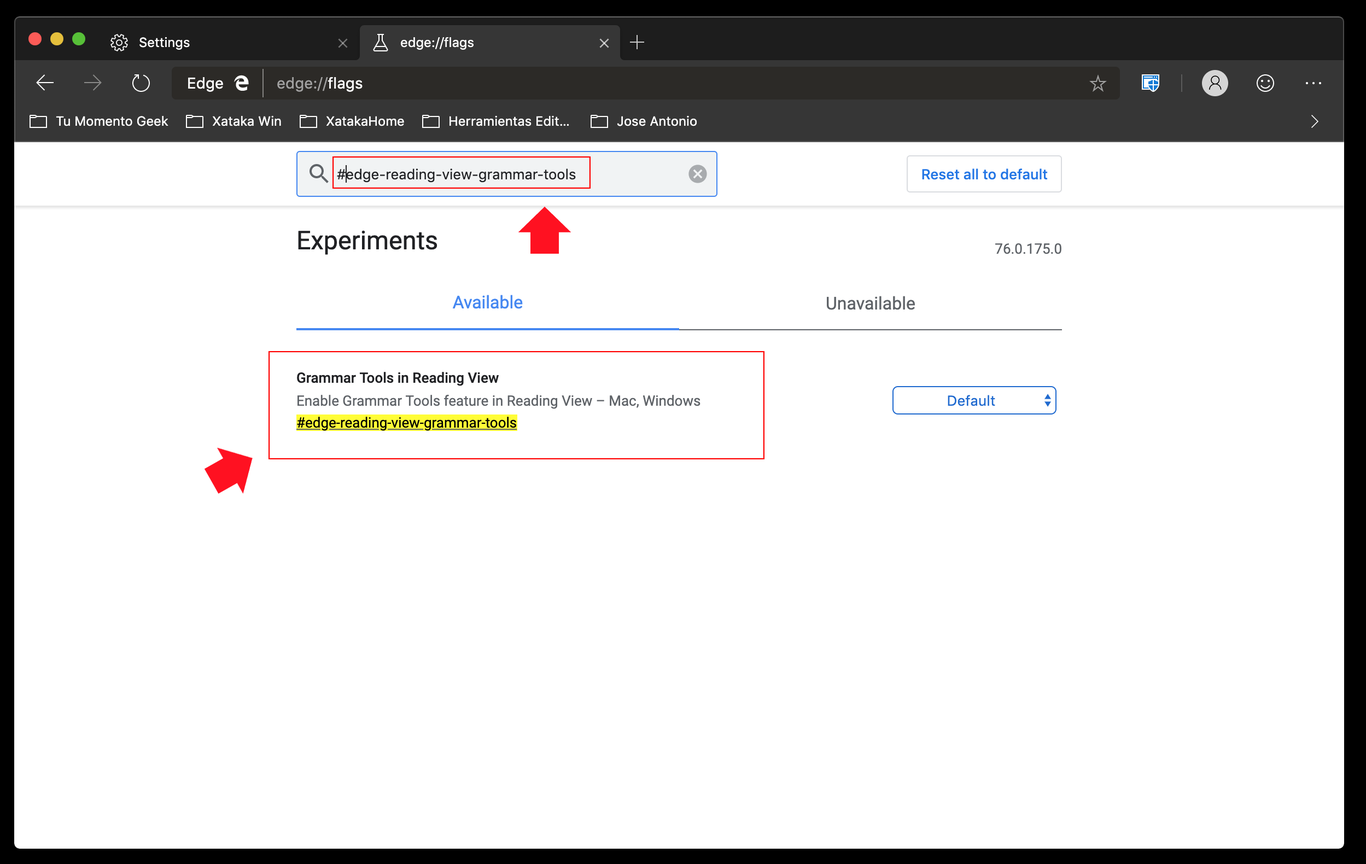The height and width of the screenshot is (864, 1366).
Task: Close the edge://flags tab
Action: (x=604, y=43)
